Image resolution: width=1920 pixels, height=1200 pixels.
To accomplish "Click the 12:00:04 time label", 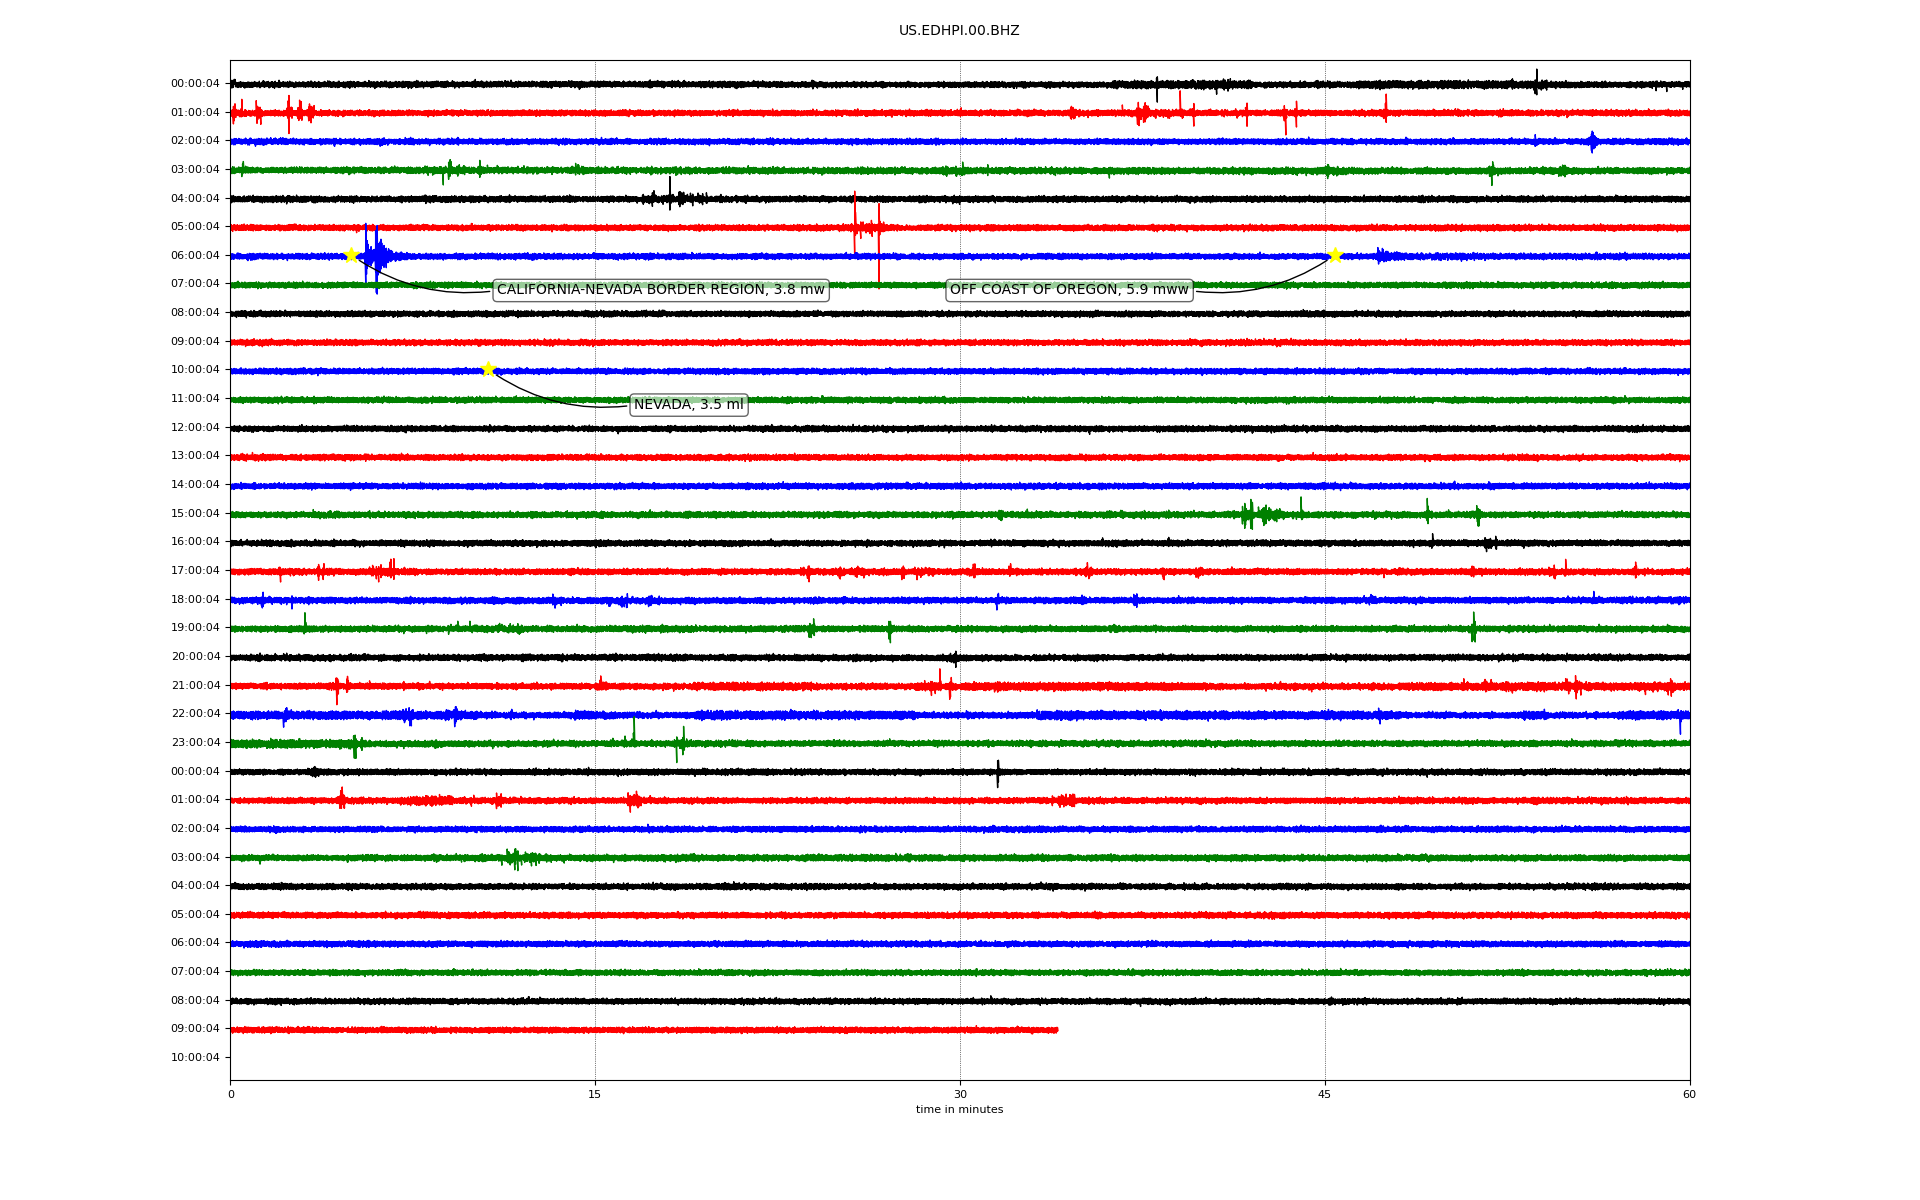I will pos(195,427).
